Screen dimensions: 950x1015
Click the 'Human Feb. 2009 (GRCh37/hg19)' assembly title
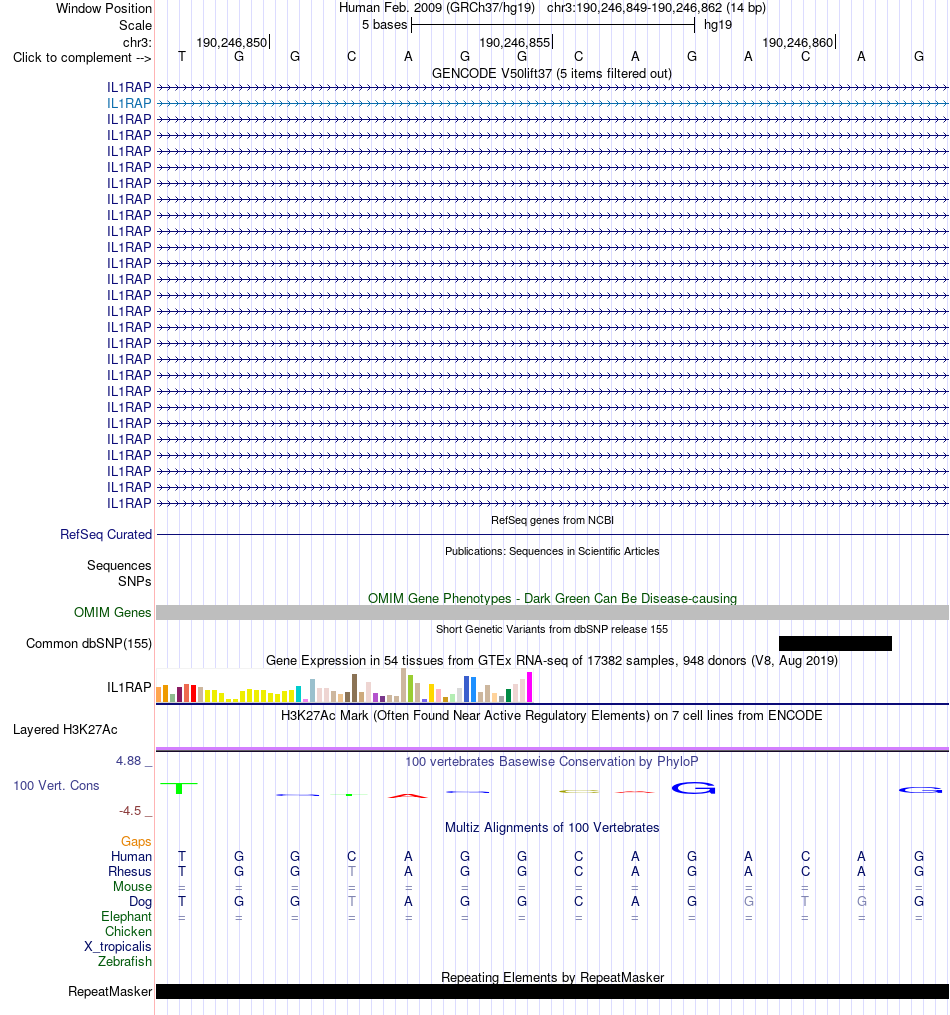tap(437, 8)
